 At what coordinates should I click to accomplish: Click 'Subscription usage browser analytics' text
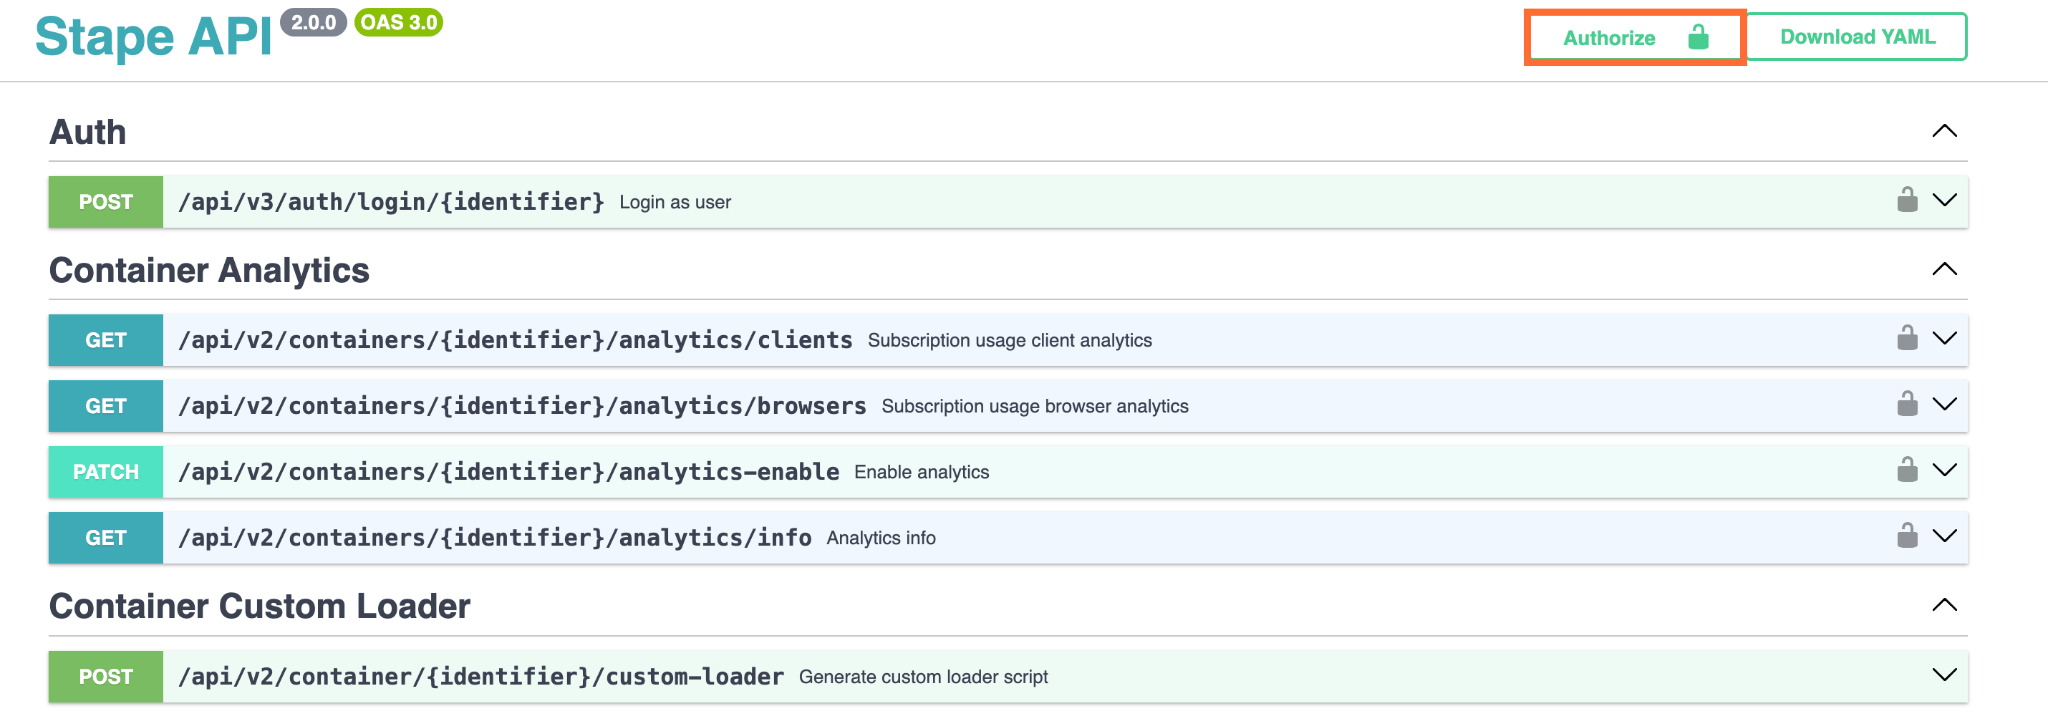click(x=1035, y=406)
